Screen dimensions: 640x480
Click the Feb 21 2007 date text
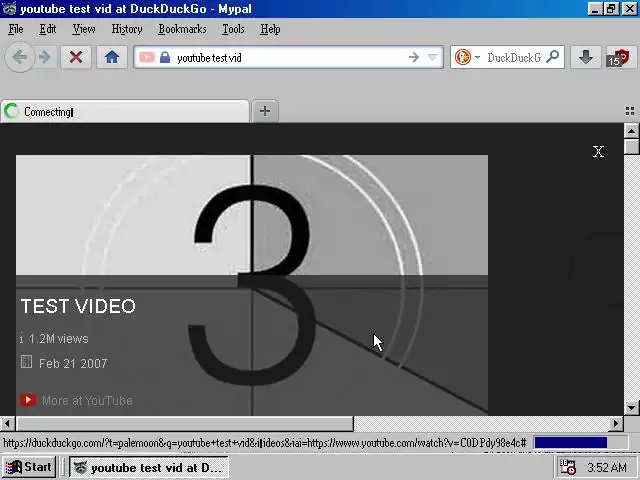pyautogui.click(x=73, y=364)
